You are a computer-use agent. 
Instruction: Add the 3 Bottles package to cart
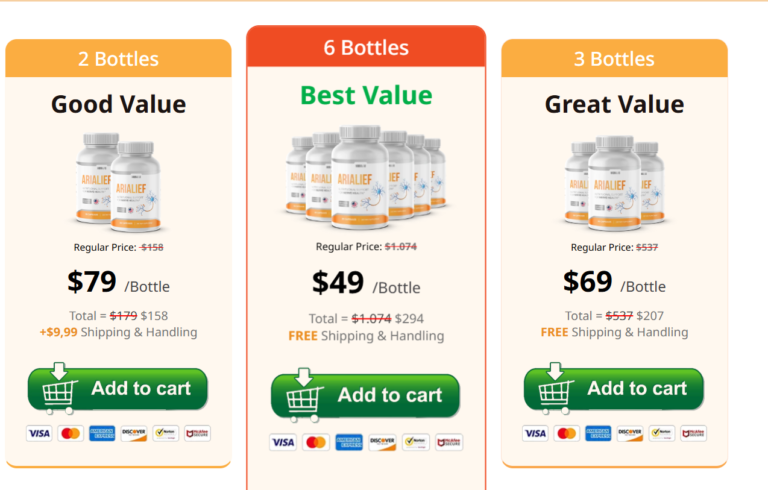614,389
